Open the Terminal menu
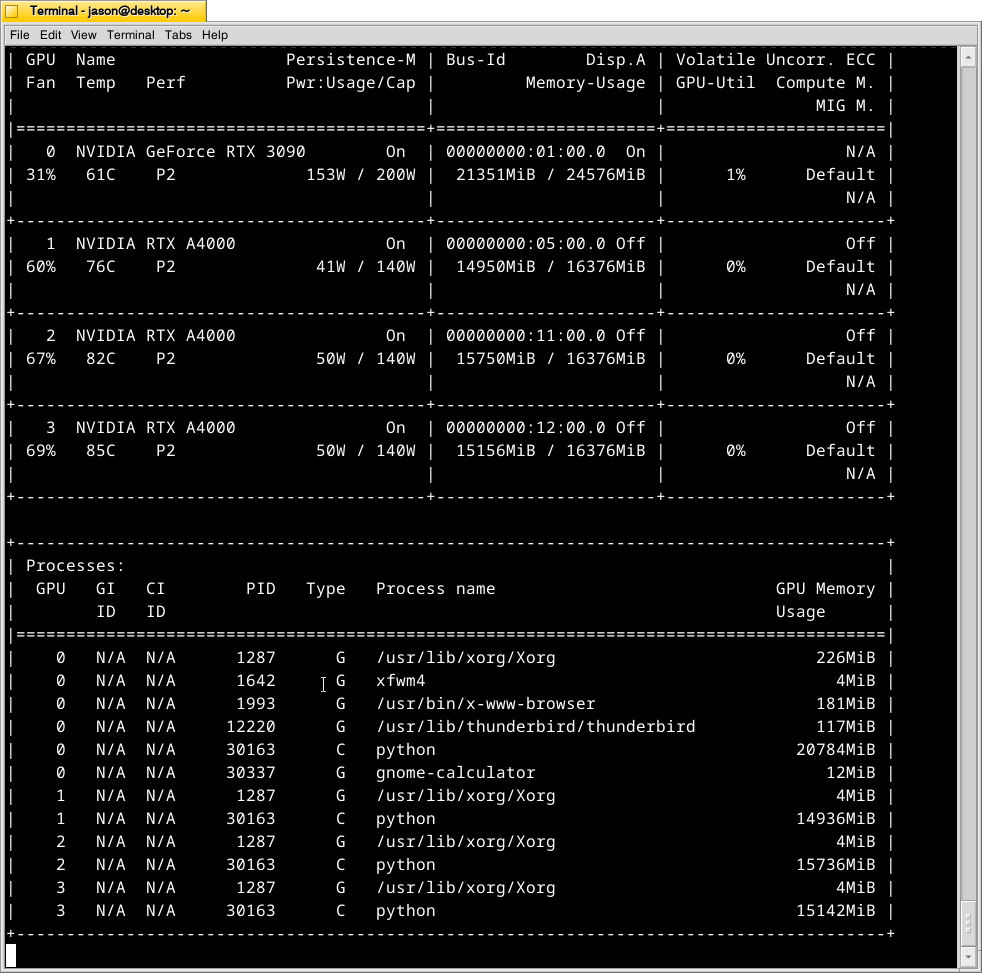 coord(130,35)
